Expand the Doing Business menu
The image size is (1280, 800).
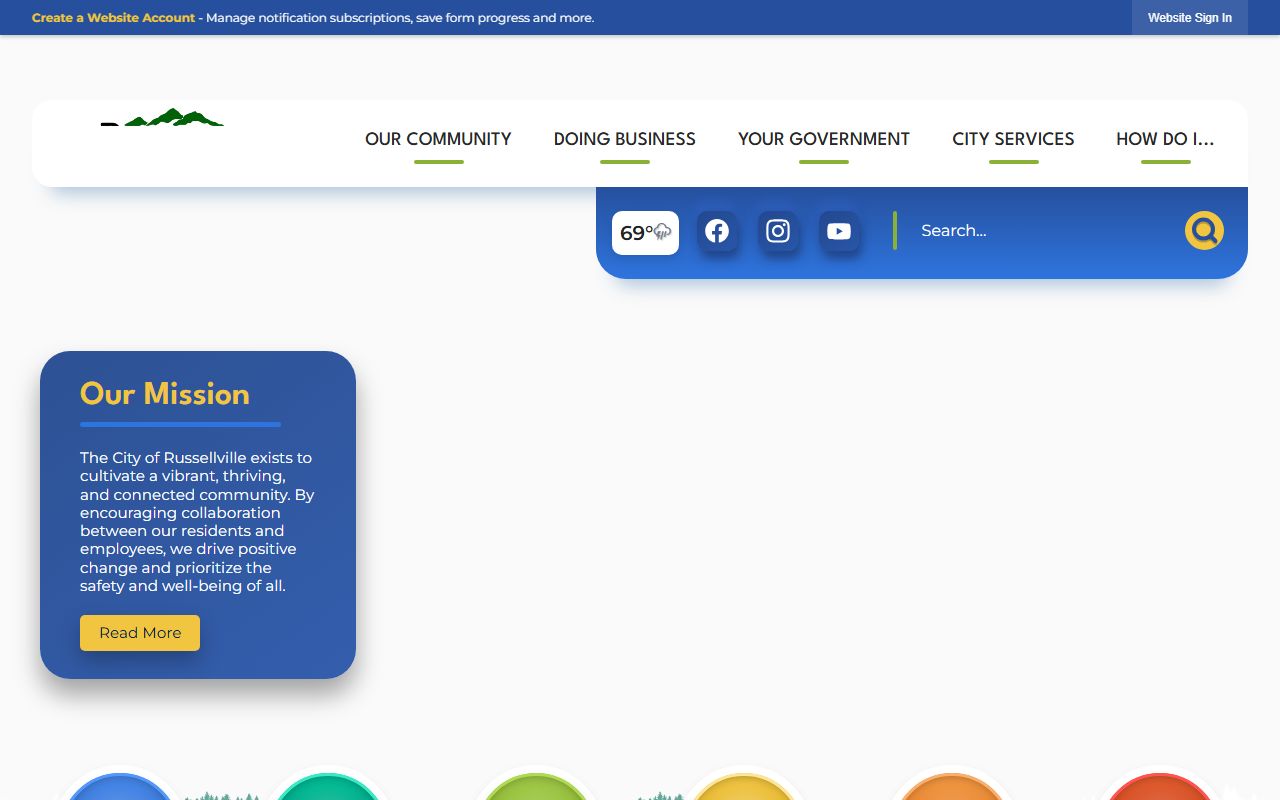pyautogui.click(x=624, y=140)
